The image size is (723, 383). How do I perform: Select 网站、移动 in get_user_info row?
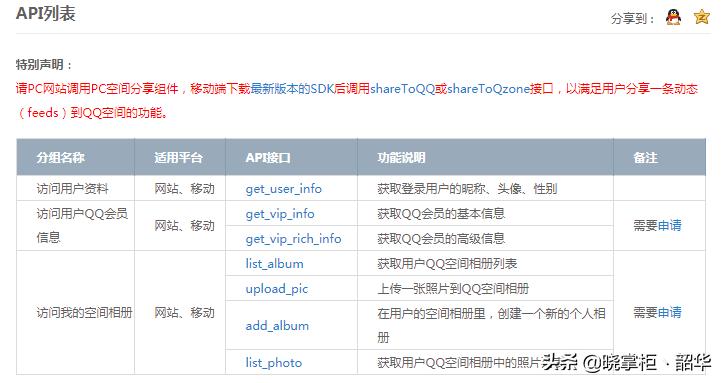[x=184, y=189]
